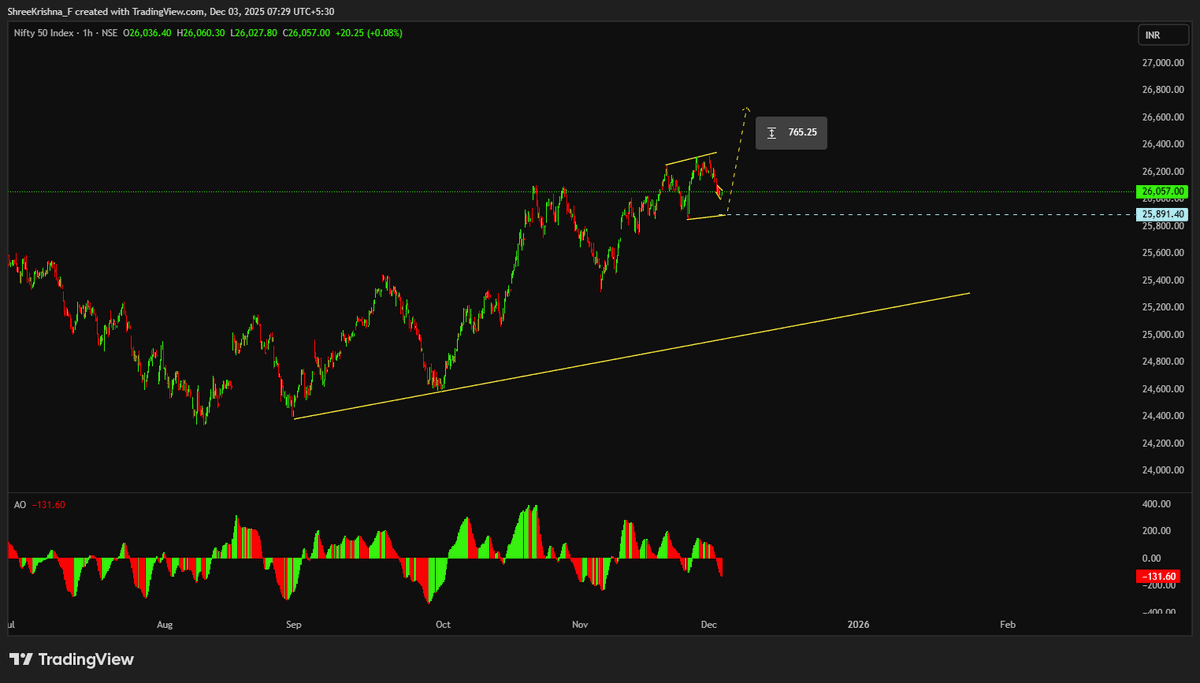Select the white dashed horizontal price line
The width and height of the screenshot is (1200, 683).
pos(930,214)
